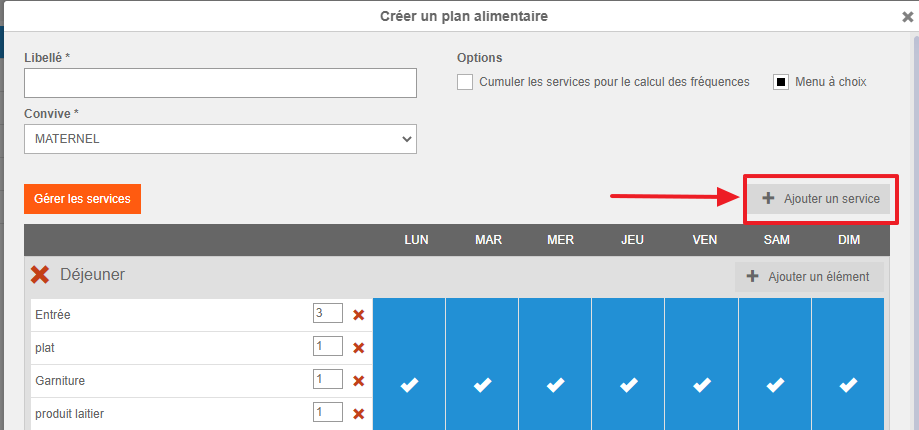Image resolution: width=919 pixels, height=430 pixels.
Task: Click Ajouter un élément button
Action: click(808, 277)
